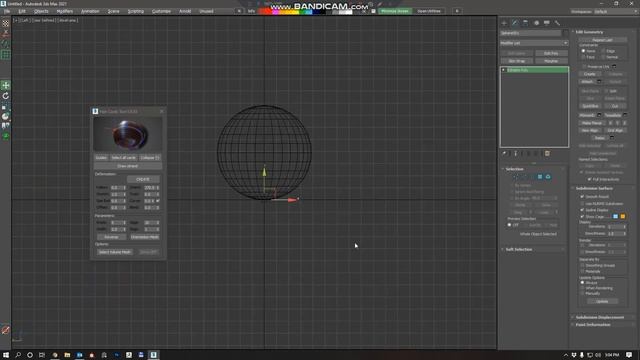Open the Modifiers menu
Screen dimensions: 640x360
[64, 11]
